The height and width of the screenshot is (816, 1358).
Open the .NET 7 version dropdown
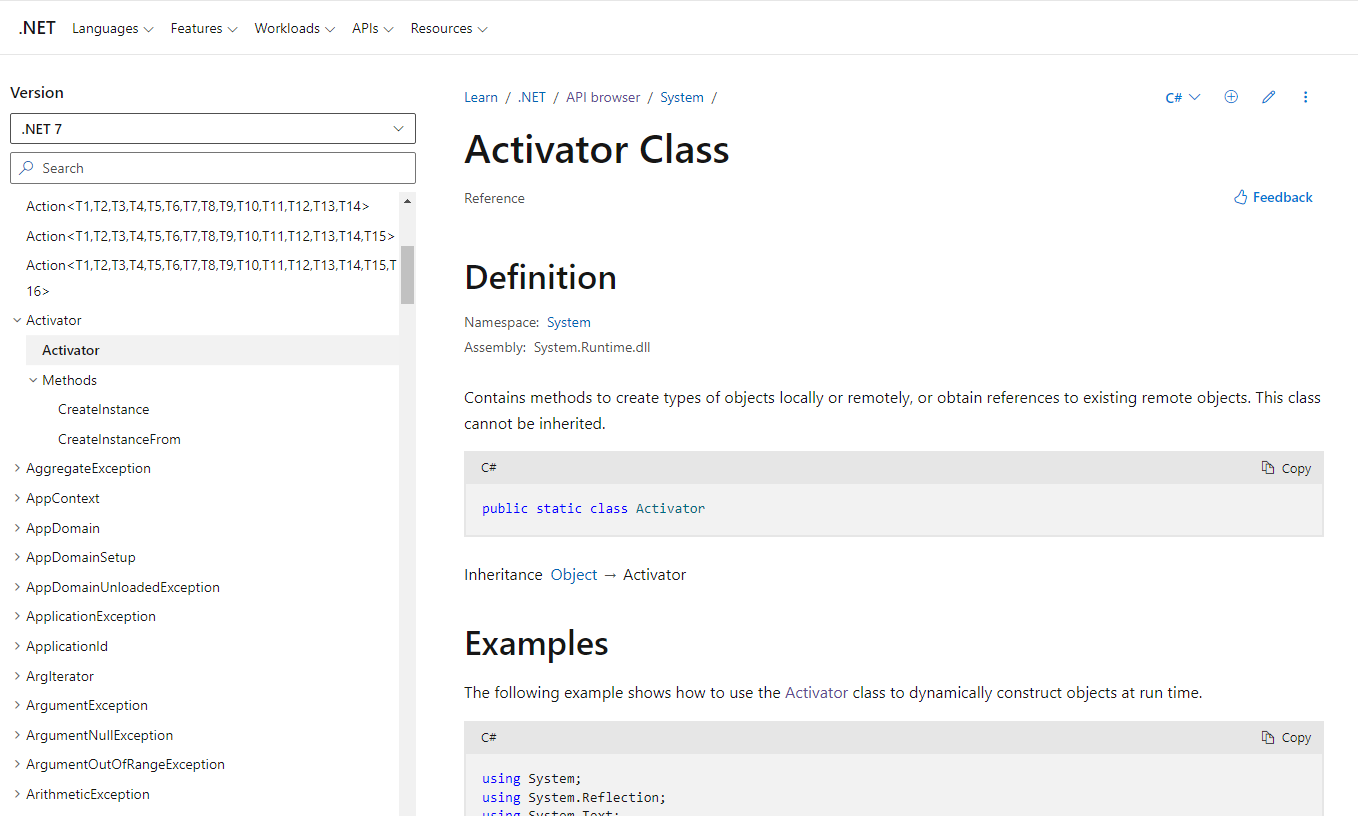[x=213, y=129]
